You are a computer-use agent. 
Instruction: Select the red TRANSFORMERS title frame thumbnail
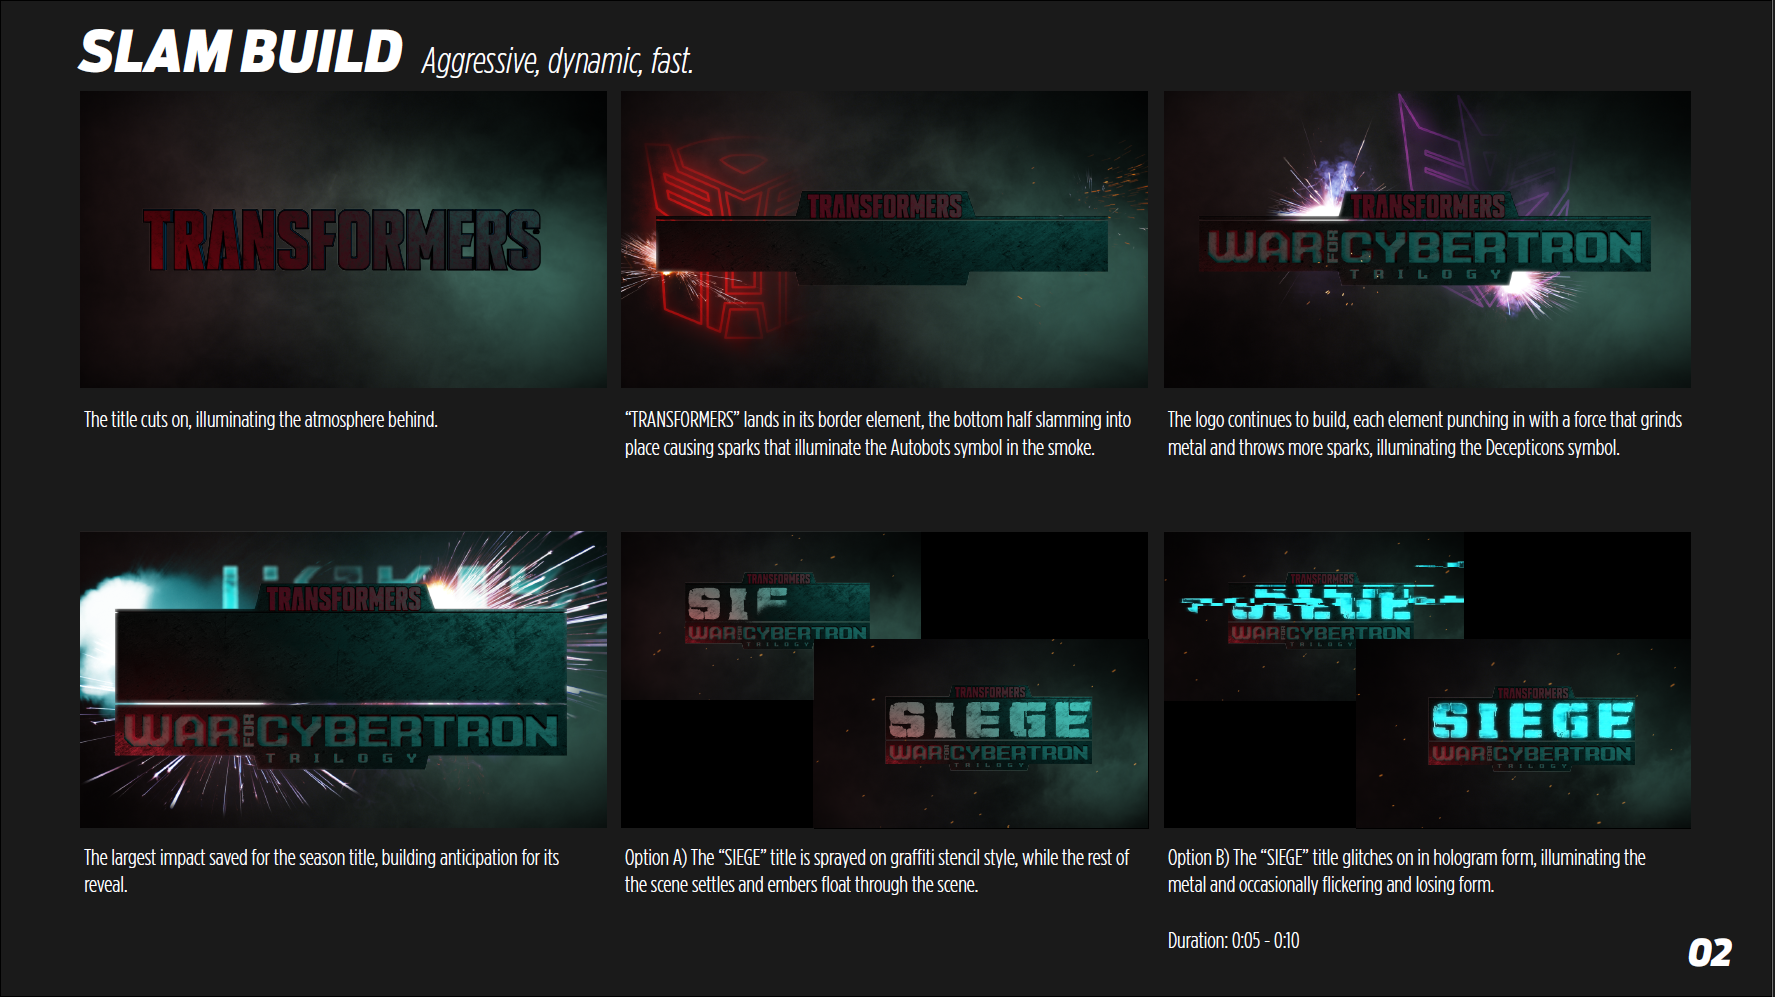(343, 239)
